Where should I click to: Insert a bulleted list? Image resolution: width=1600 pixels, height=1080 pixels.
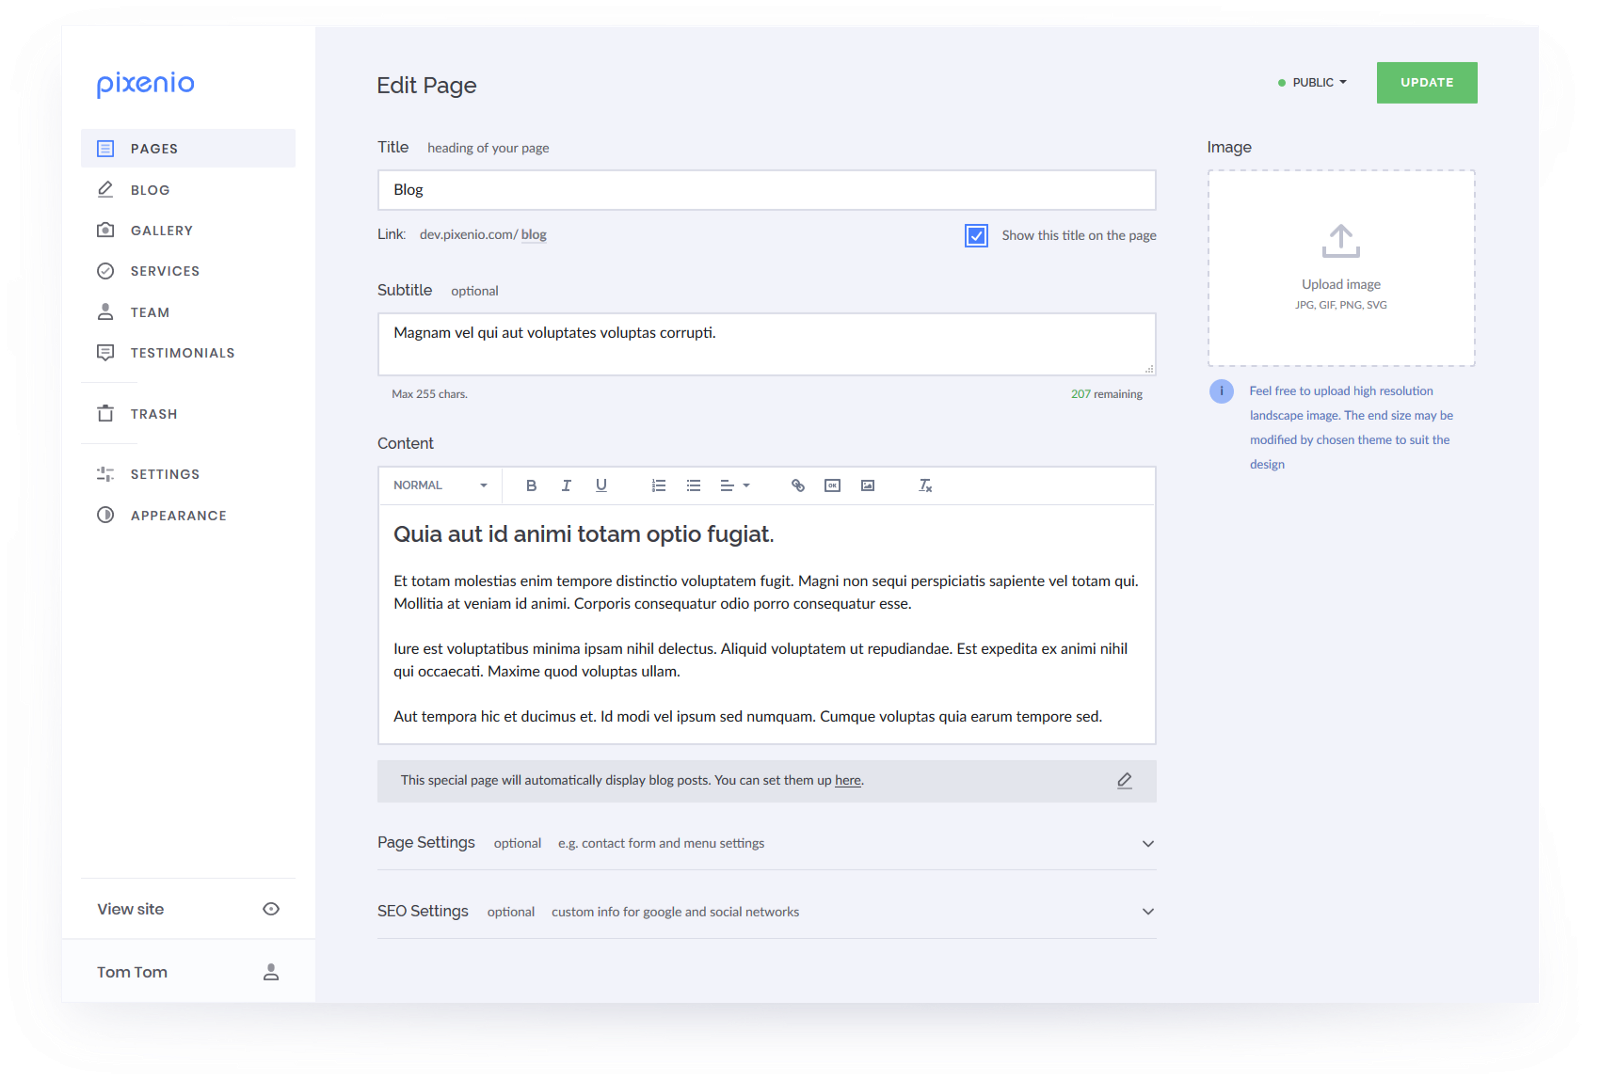point(693,486)
